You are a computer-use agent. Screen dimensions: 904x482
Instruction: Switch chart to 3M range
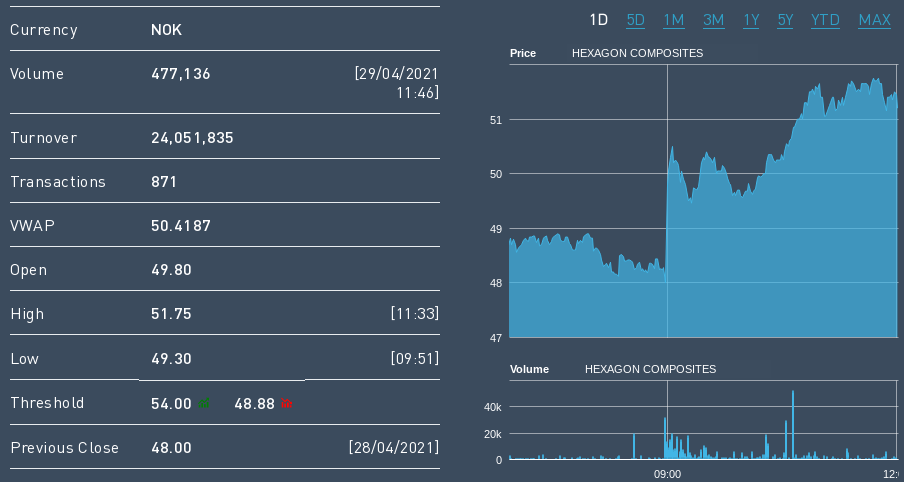(x=713, y=20)
